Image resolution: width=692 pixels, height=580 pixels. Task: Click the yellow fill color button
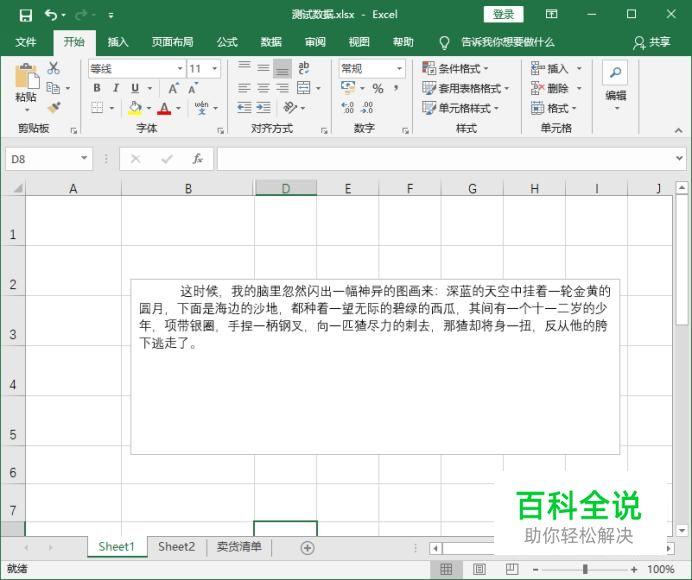(135, 108)
